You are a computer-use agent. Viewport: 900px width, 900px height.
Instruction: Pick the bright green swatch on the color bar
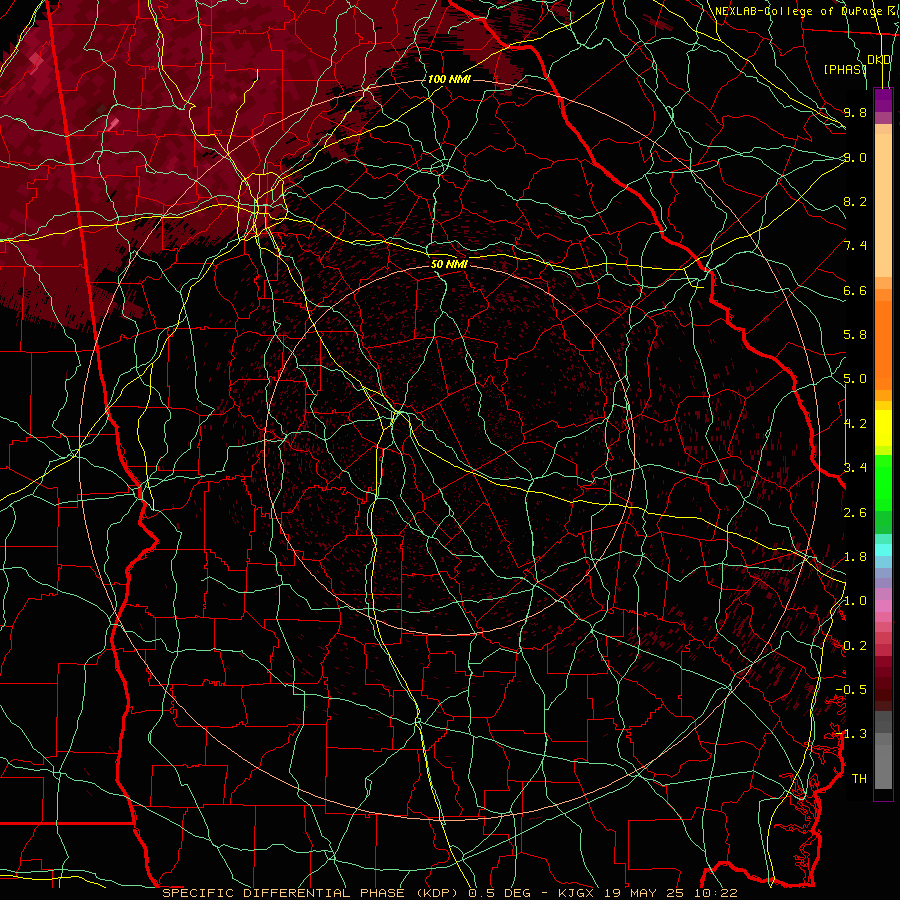pos(883,482)
